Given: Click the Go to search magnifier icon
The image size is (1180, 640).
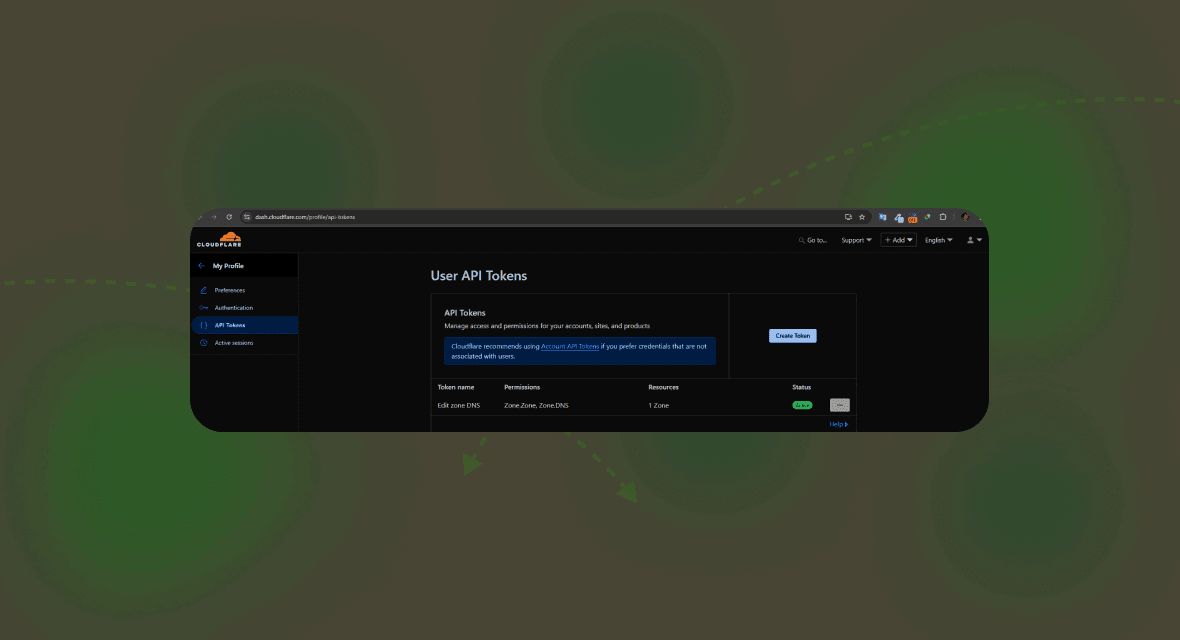Looking at the screenshot, I should click(801, 240).
